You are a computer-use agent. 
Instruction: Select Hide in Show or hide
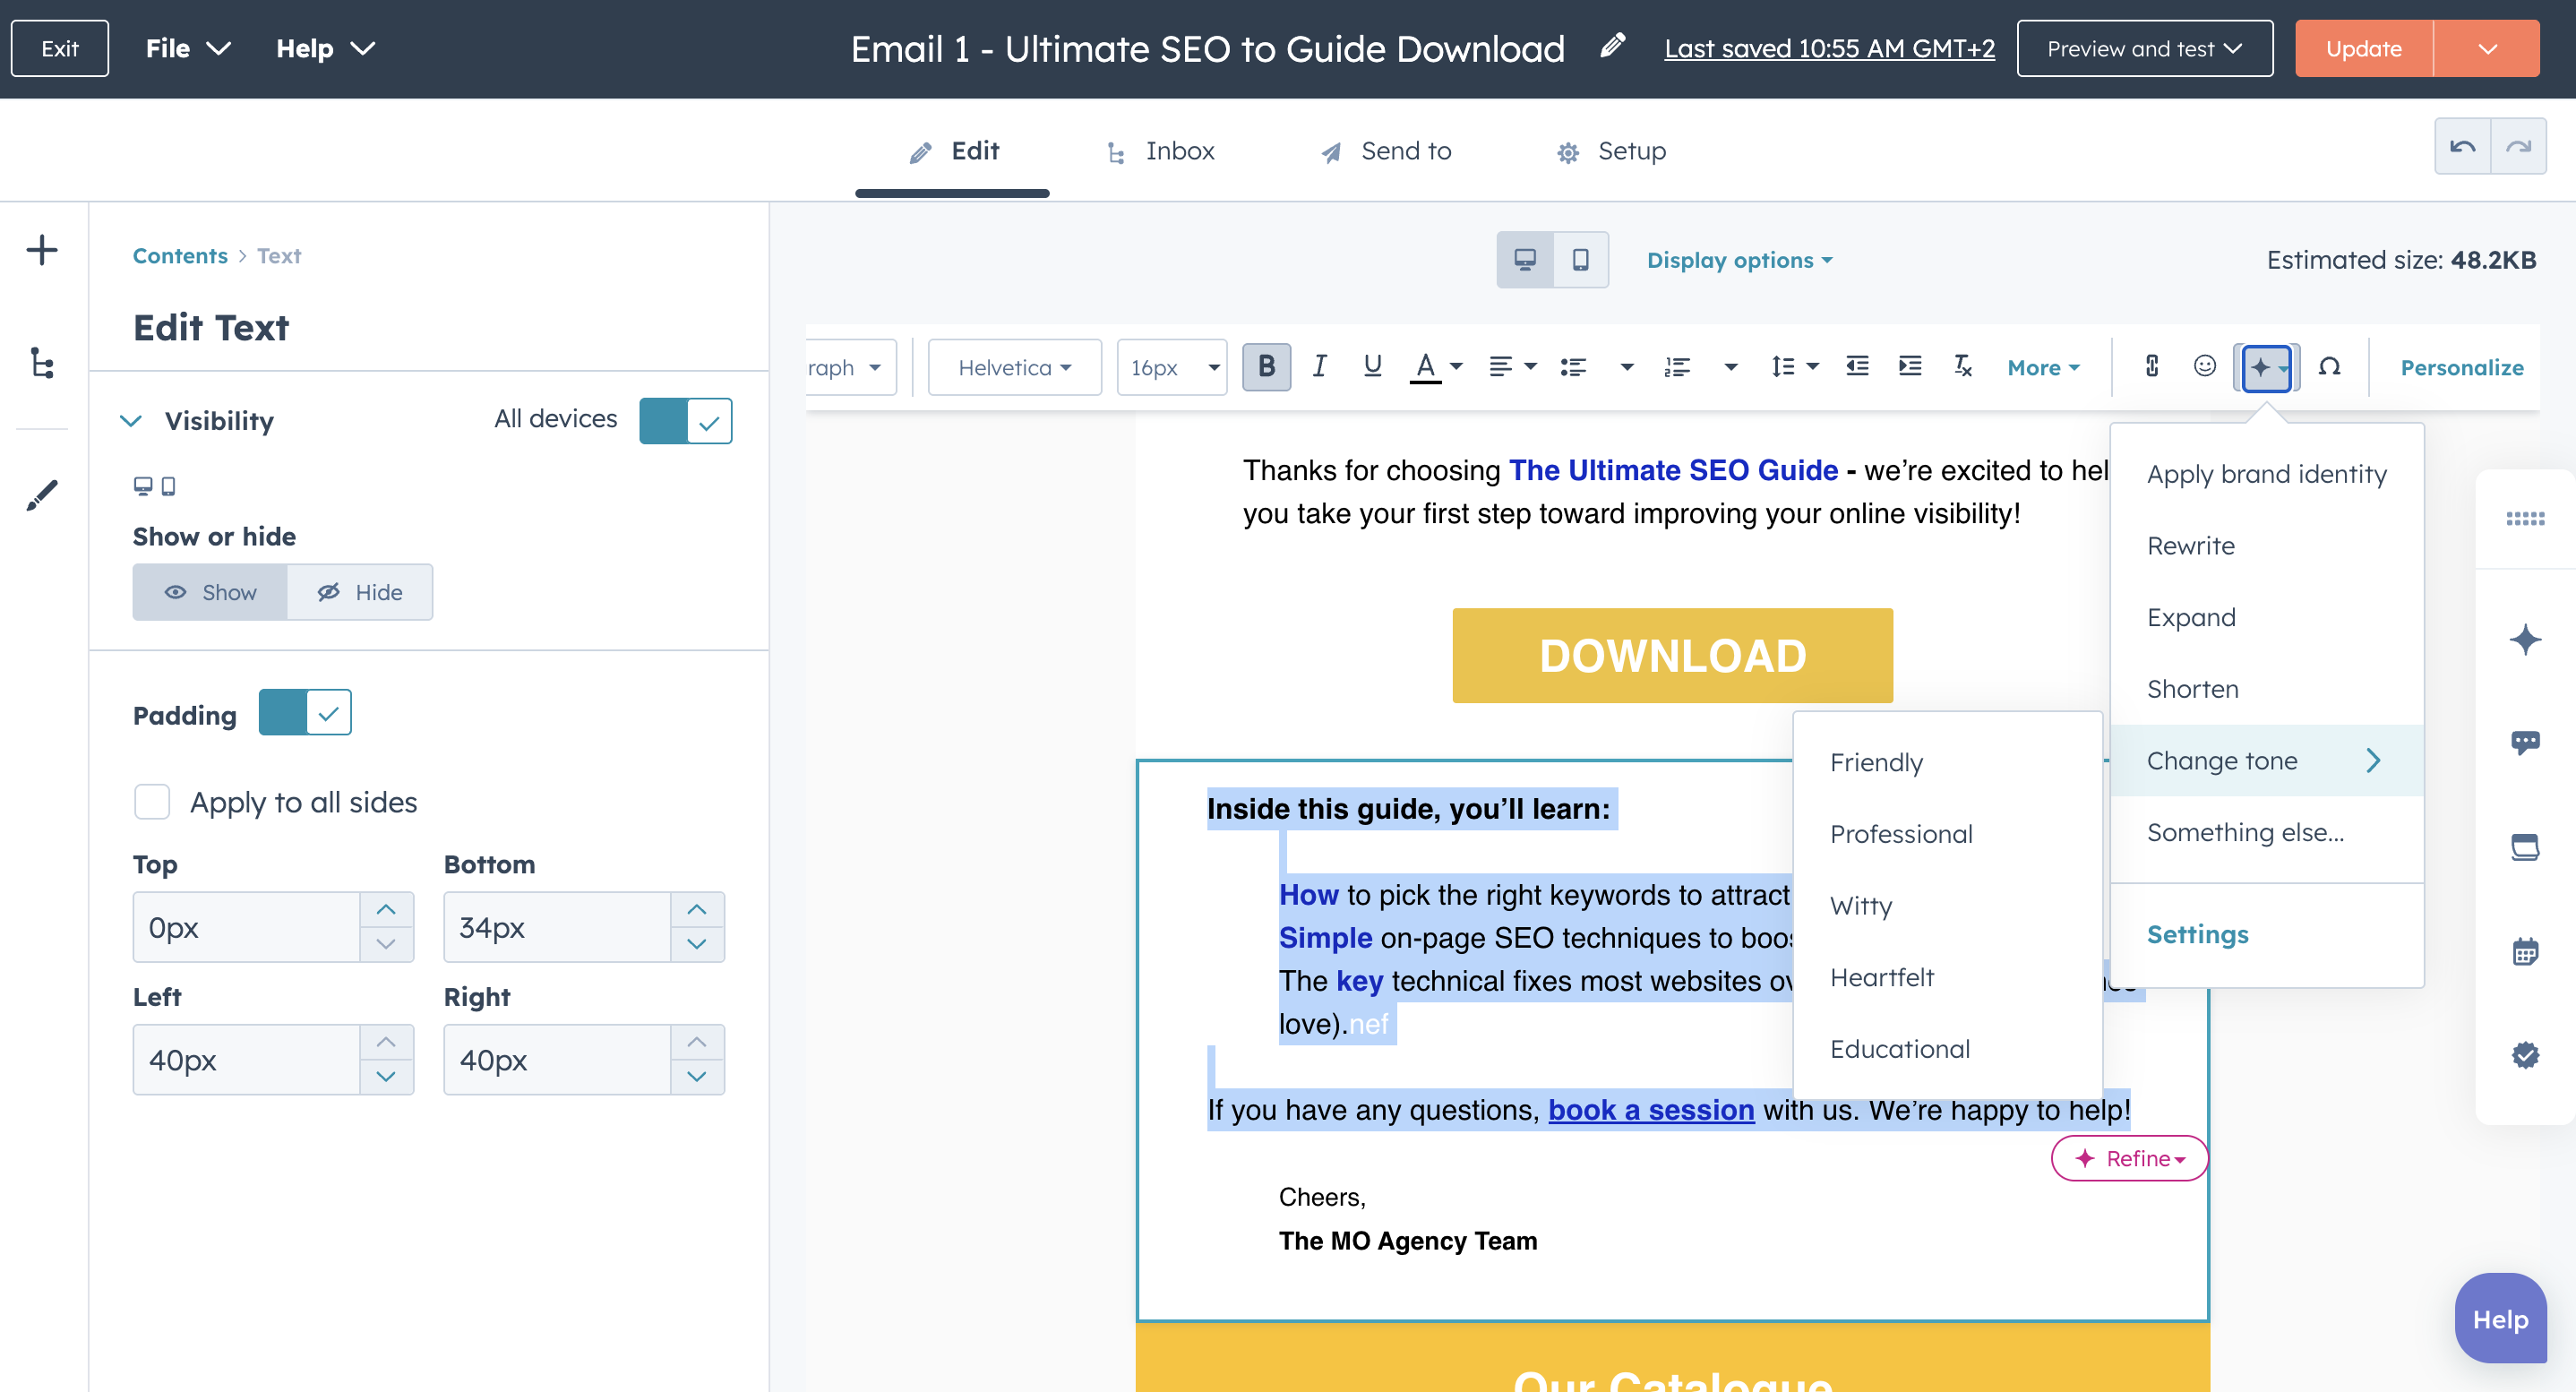[x=360, y=591]
